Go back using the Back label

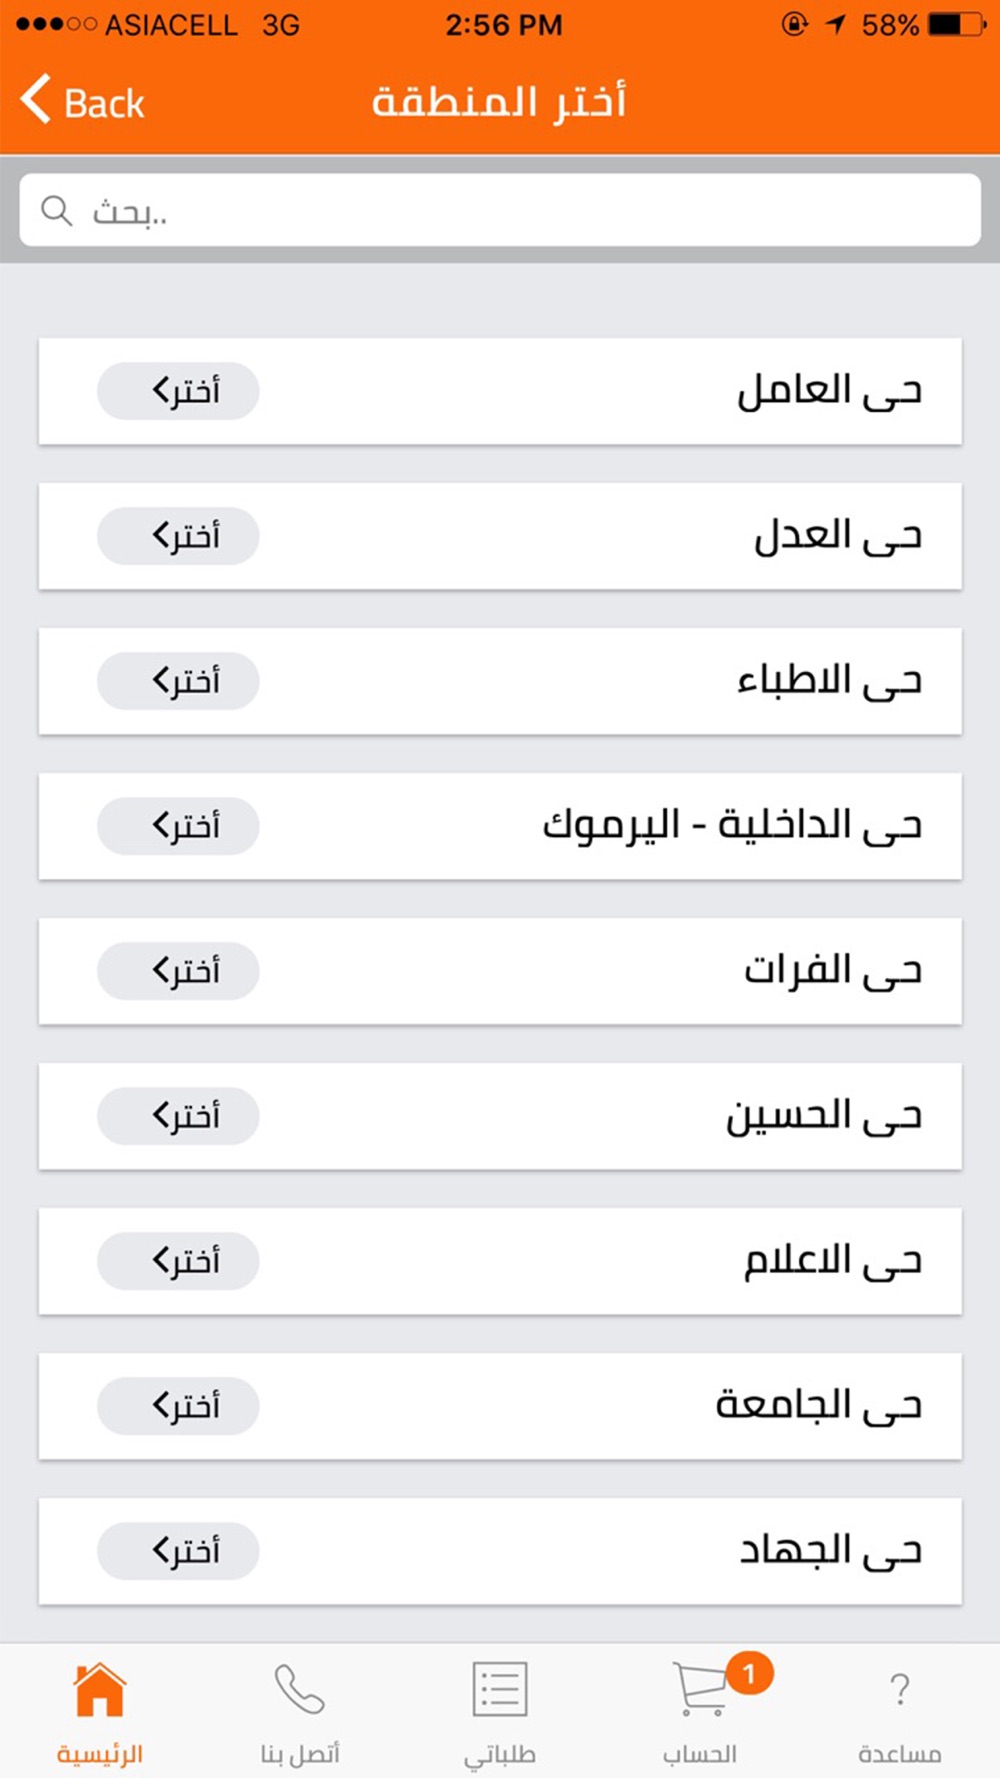(x=104, y=103)
